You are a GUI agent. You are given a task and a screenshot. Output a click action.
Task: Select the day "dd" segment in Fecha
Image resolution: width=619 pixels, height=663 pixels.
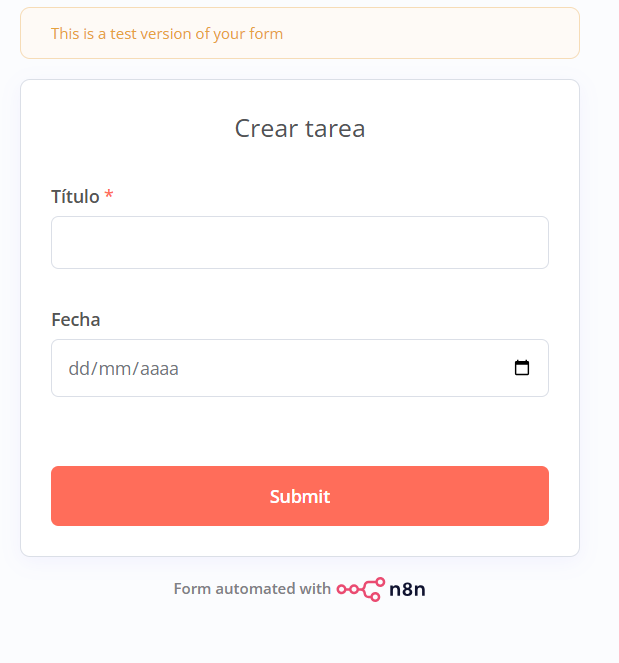click(x=78, y=369)
